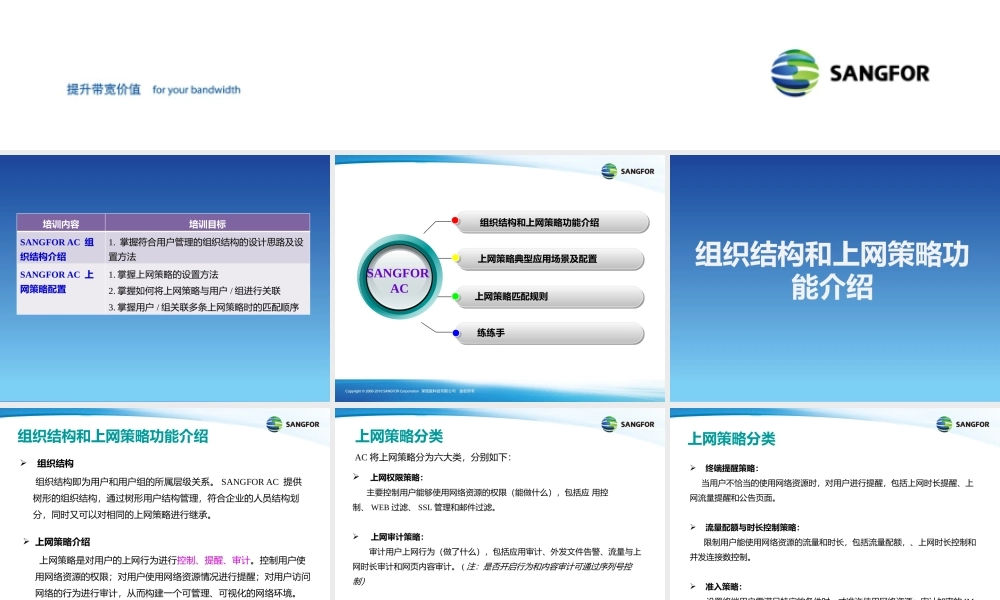Click the 提升带宽价值 for your bandwidth slogan

click(154, 89)
